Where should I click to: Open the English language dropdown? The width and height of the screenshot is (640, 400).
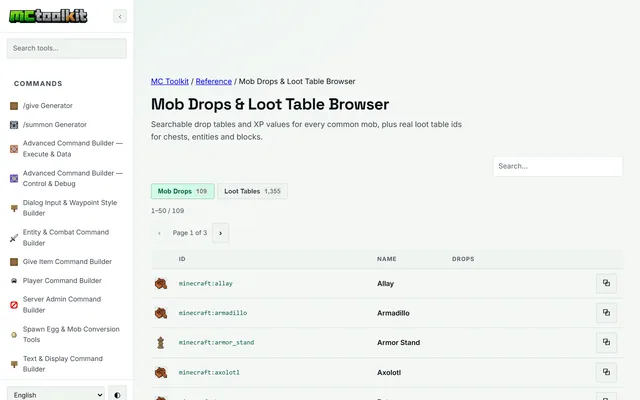pyautogui.click(x=56, y=395)
